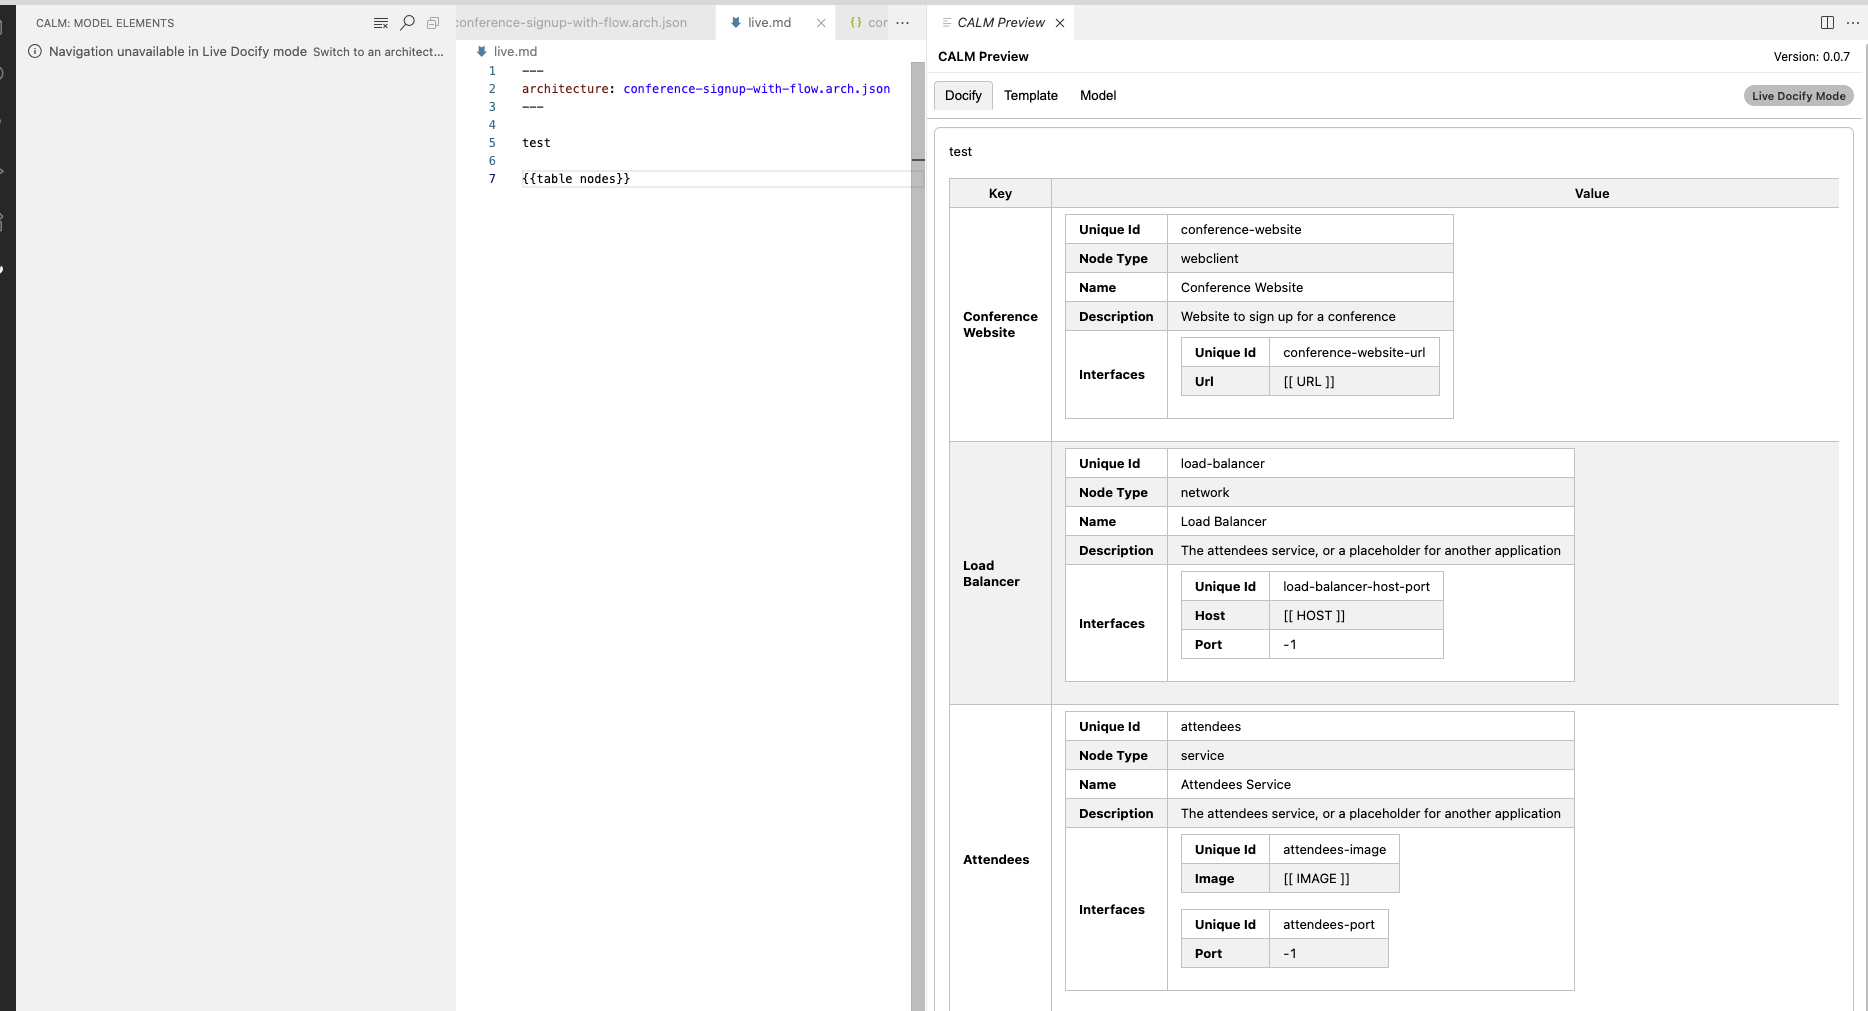
Task: Click the 'Version: 0.0.7' text
Action: pyautogui.click(x=1811, y=56)
